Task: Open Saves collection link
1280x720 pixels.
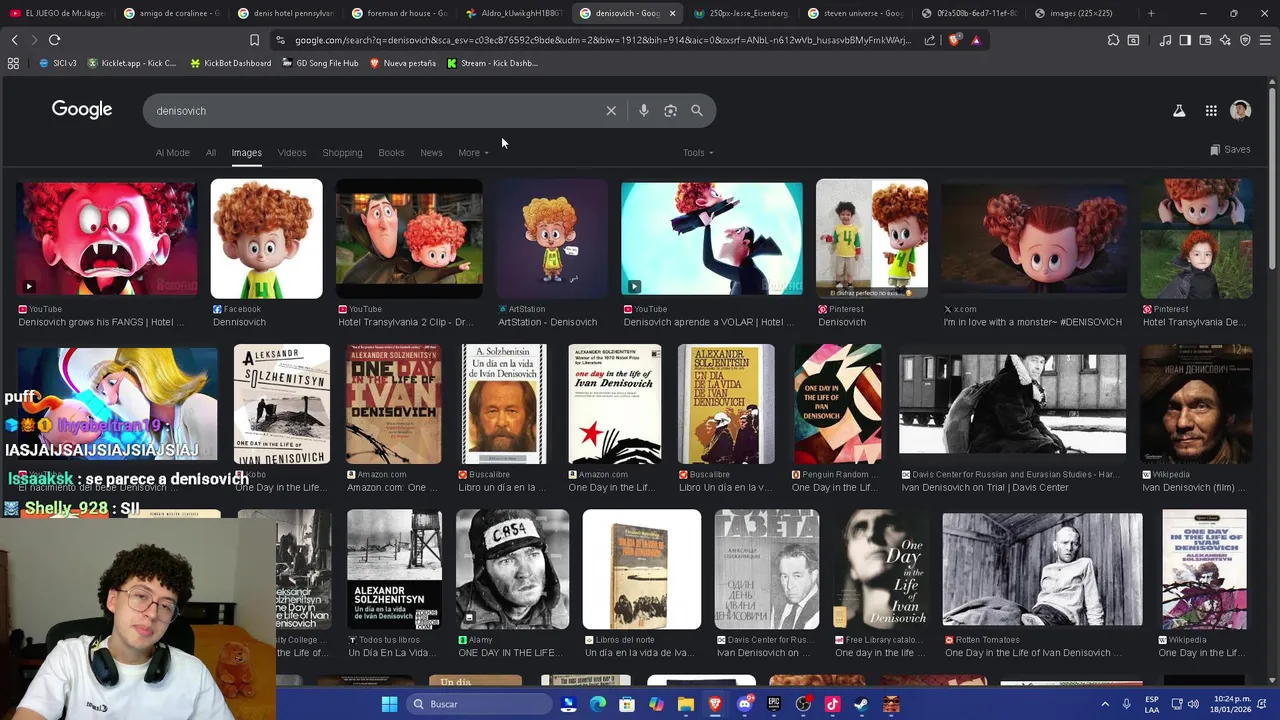Action: (x=1230, y=150)
